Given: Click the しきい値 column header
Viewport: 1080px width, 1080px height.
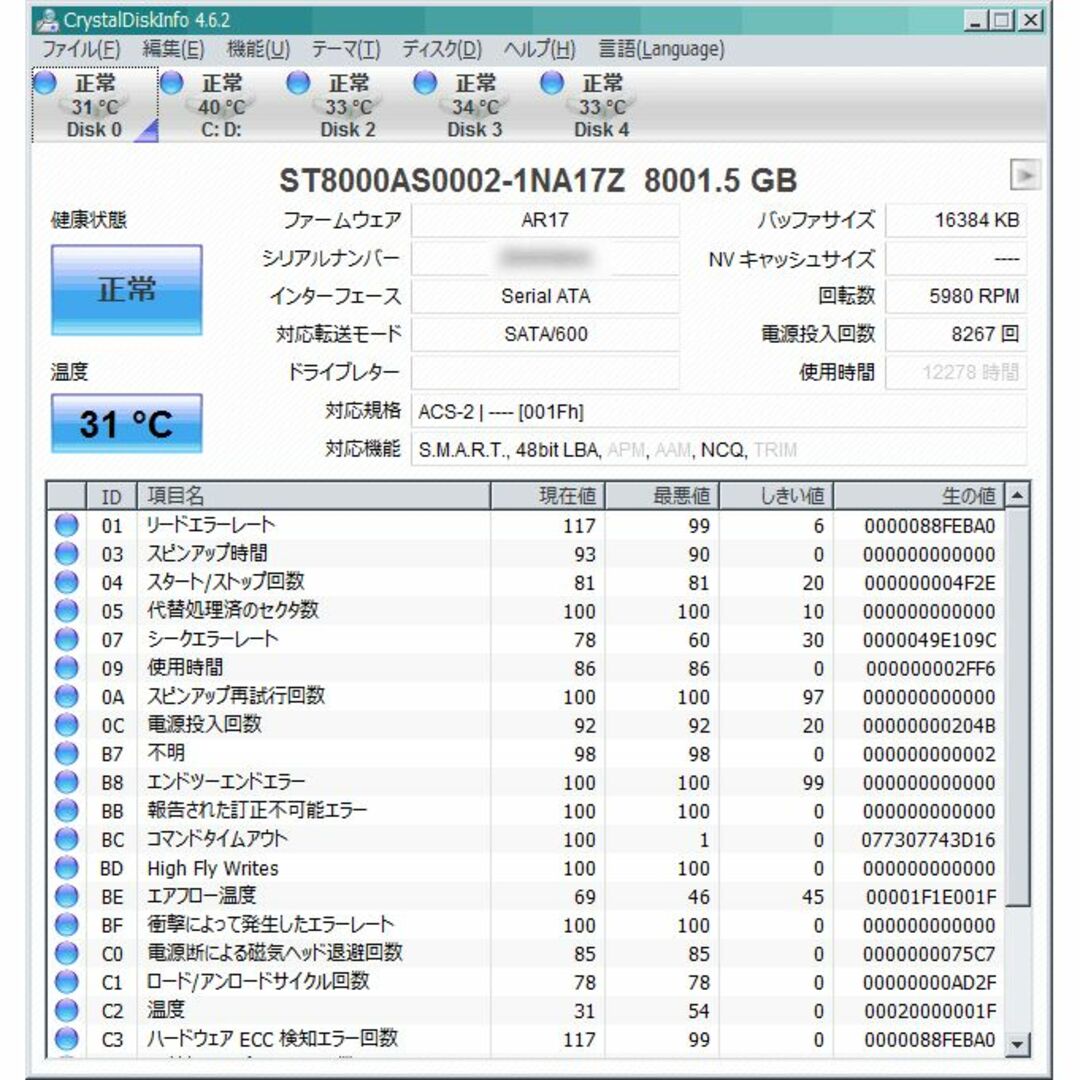Looking at the screenshot, I should point(776,496).
